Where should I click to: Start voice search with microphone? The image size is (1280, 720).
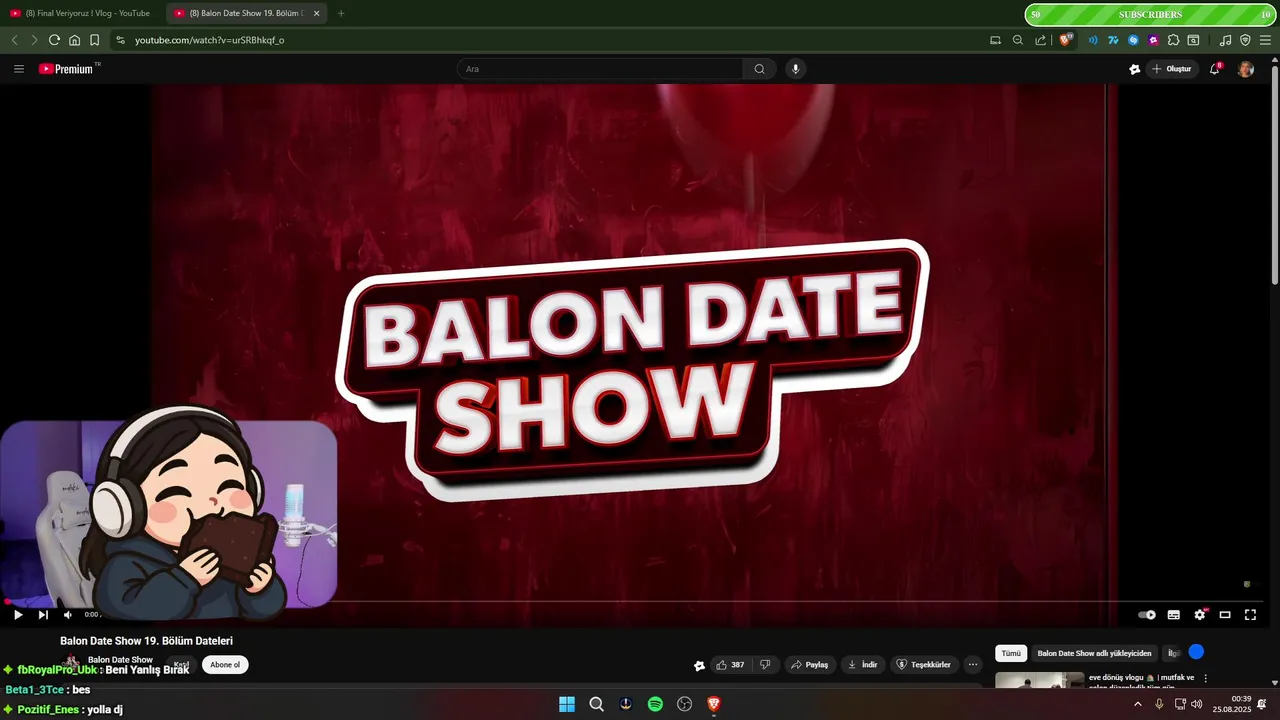click(x=796, y=69)
